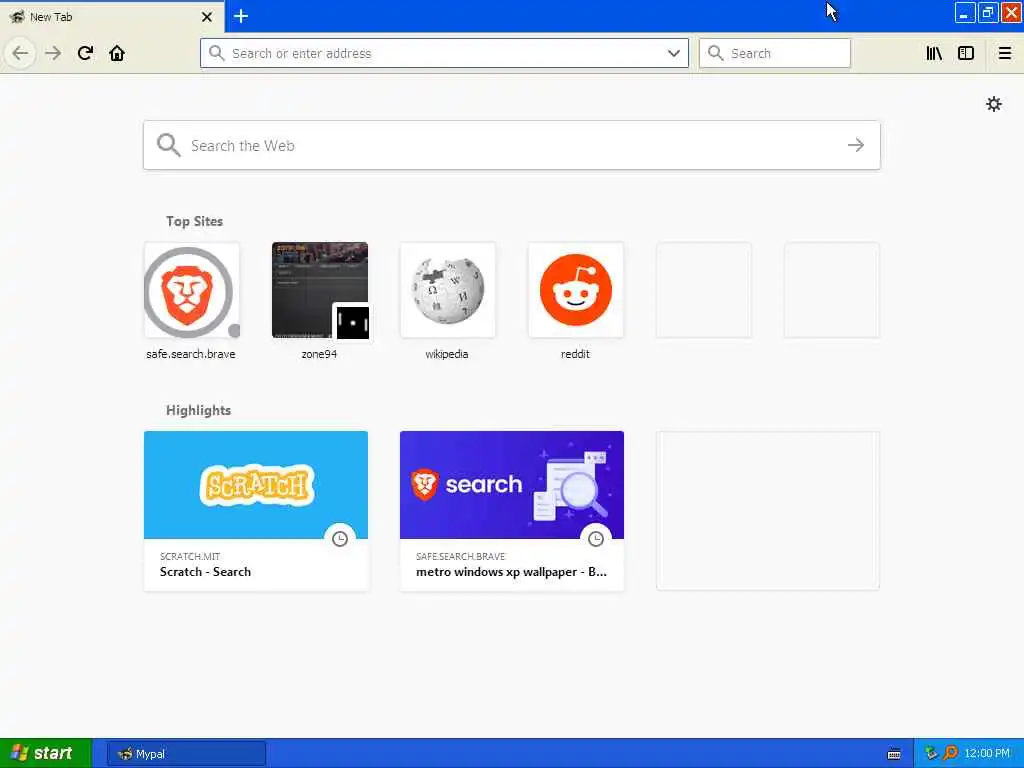The image size is (1024, 768).
Task: Open the Library bookshelf icon
Action: pyautogui.click(x=934, y=53)
